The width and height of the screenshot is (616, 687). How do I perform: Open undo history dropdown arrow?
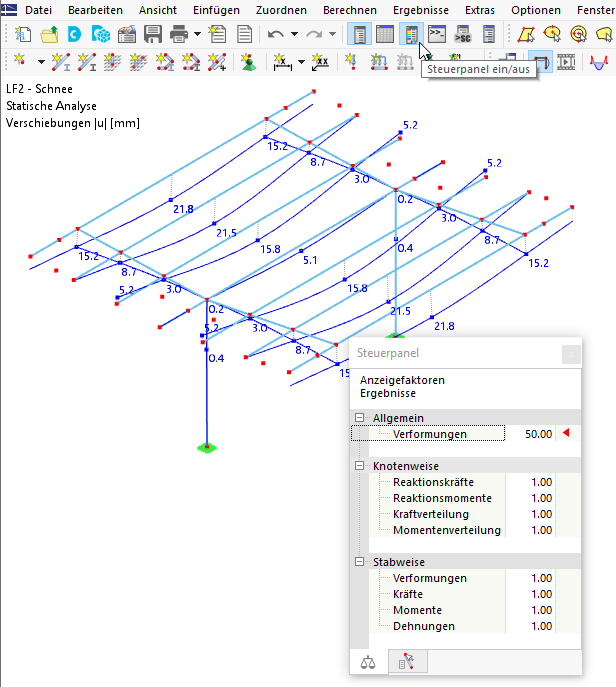[294, 34]
